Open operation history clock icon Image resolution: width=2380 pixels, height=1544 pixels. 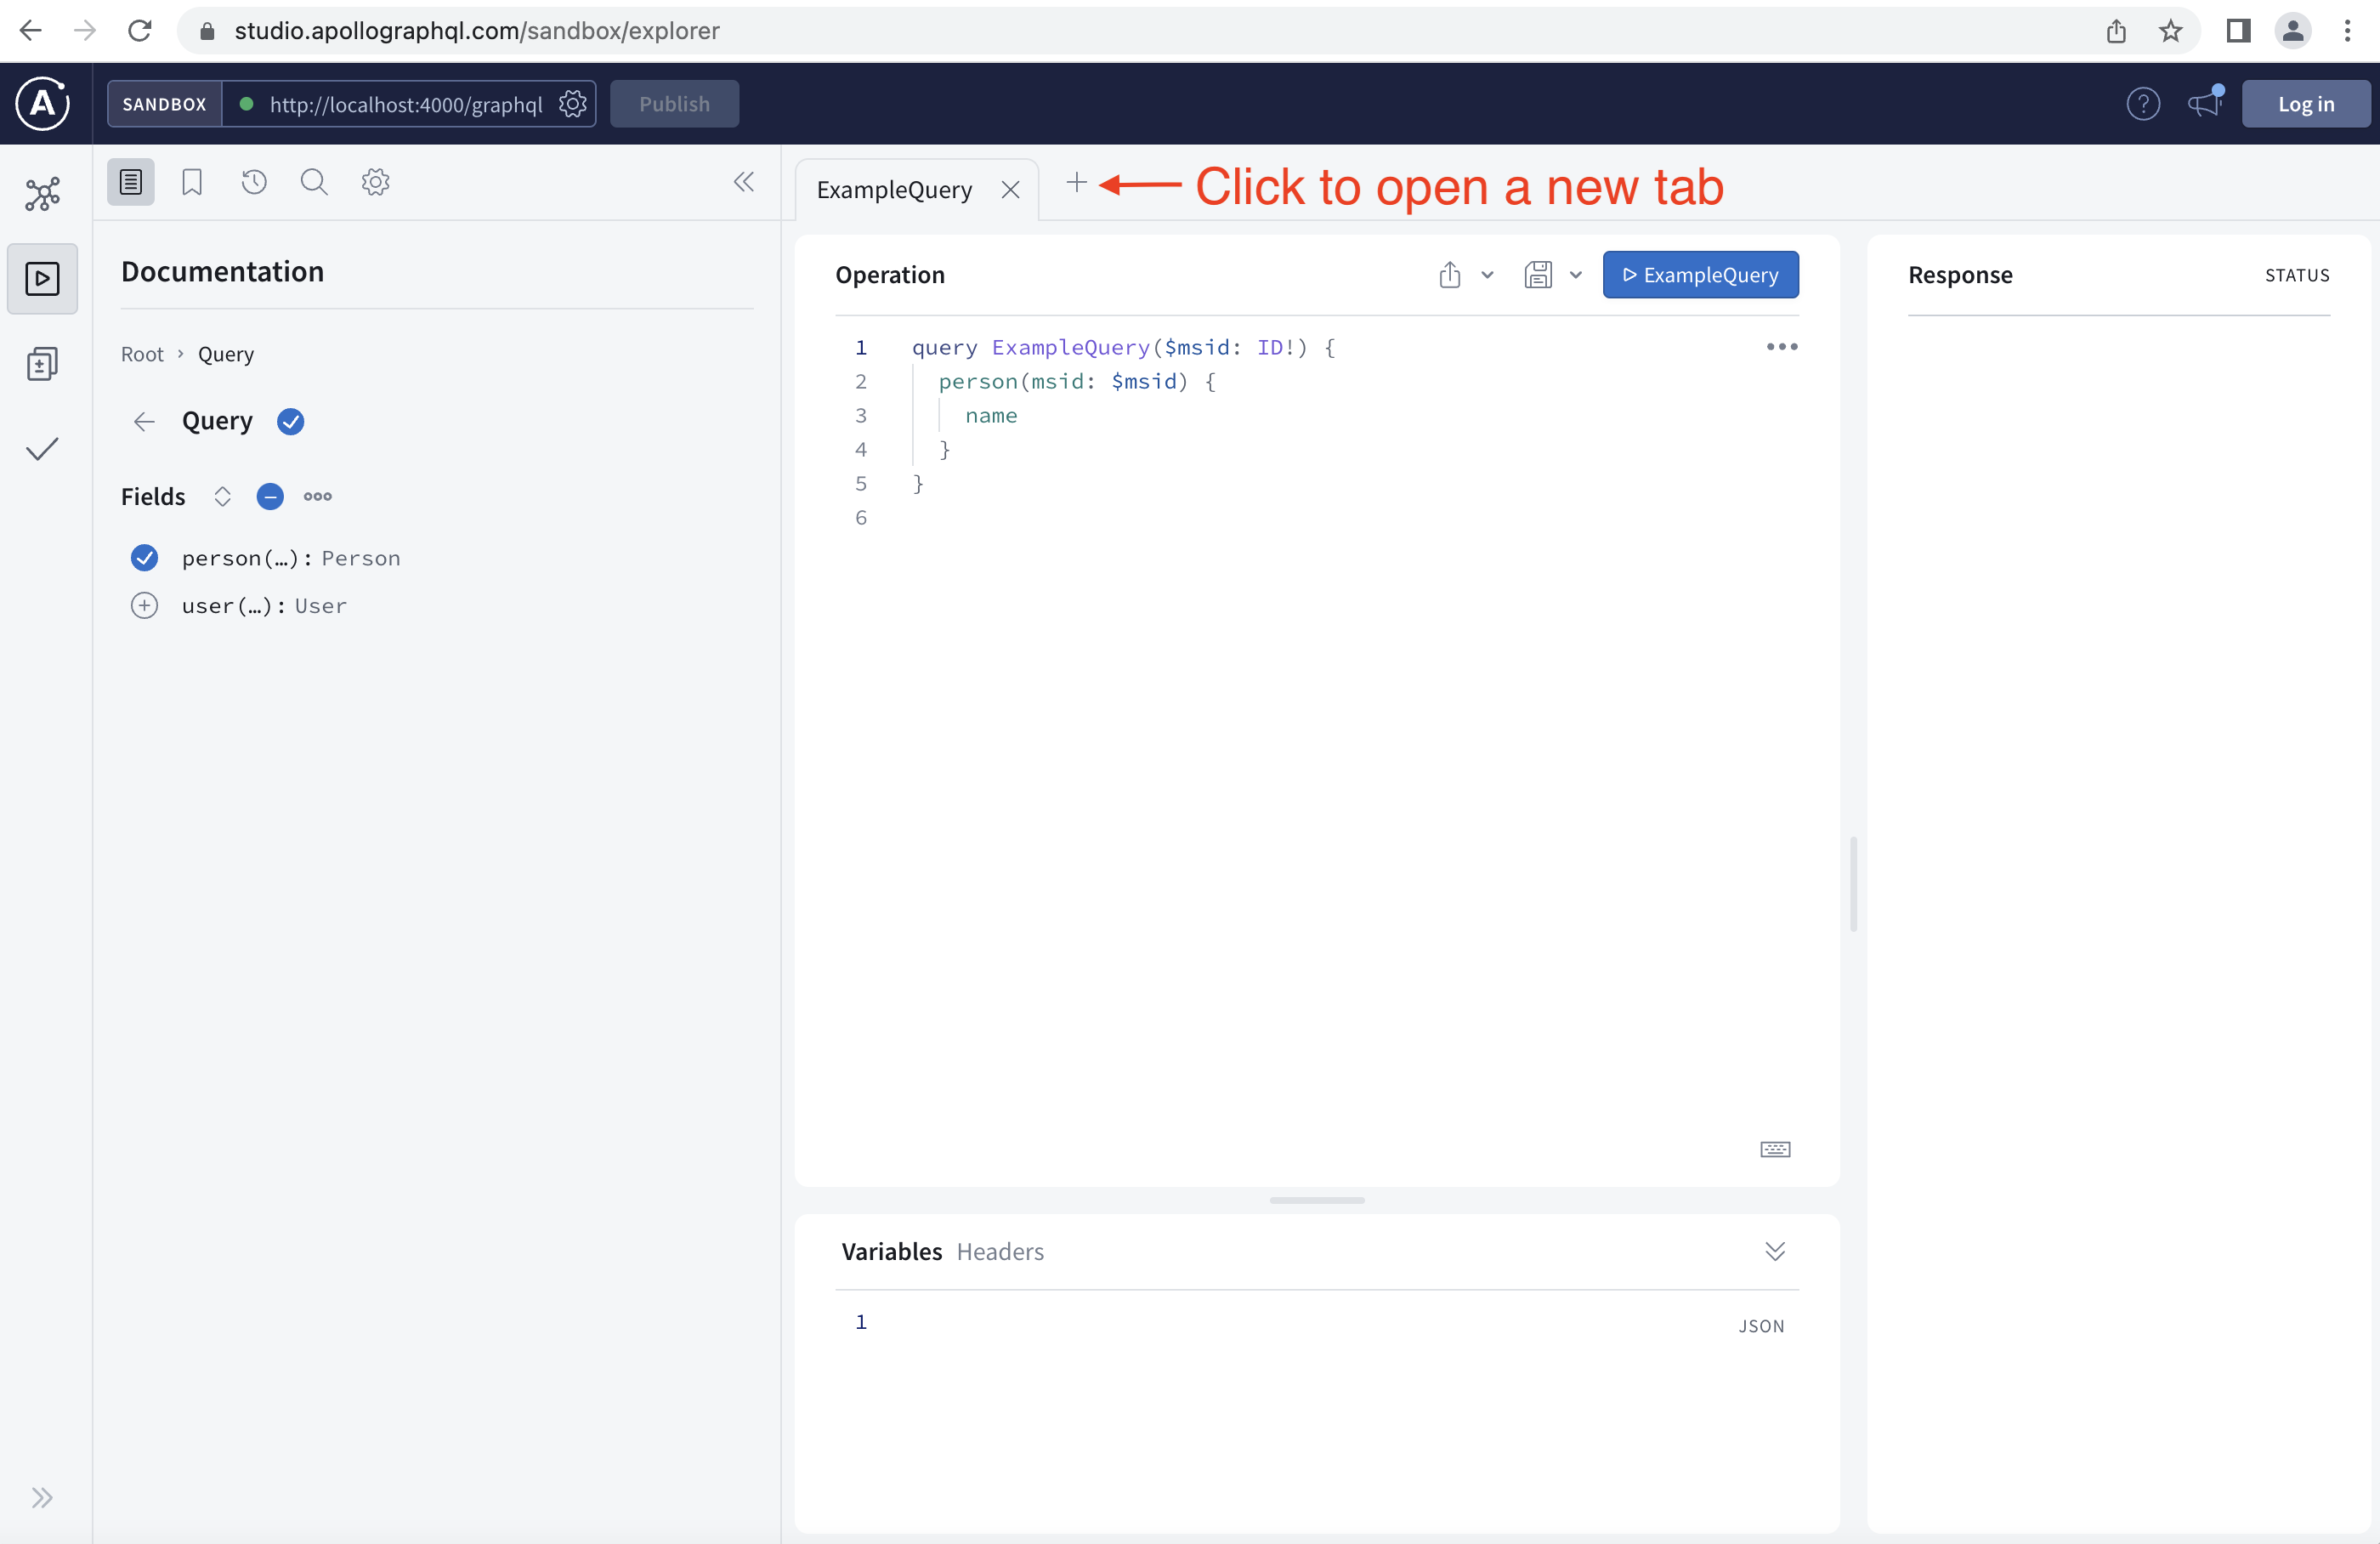click(x=254, y=182)
